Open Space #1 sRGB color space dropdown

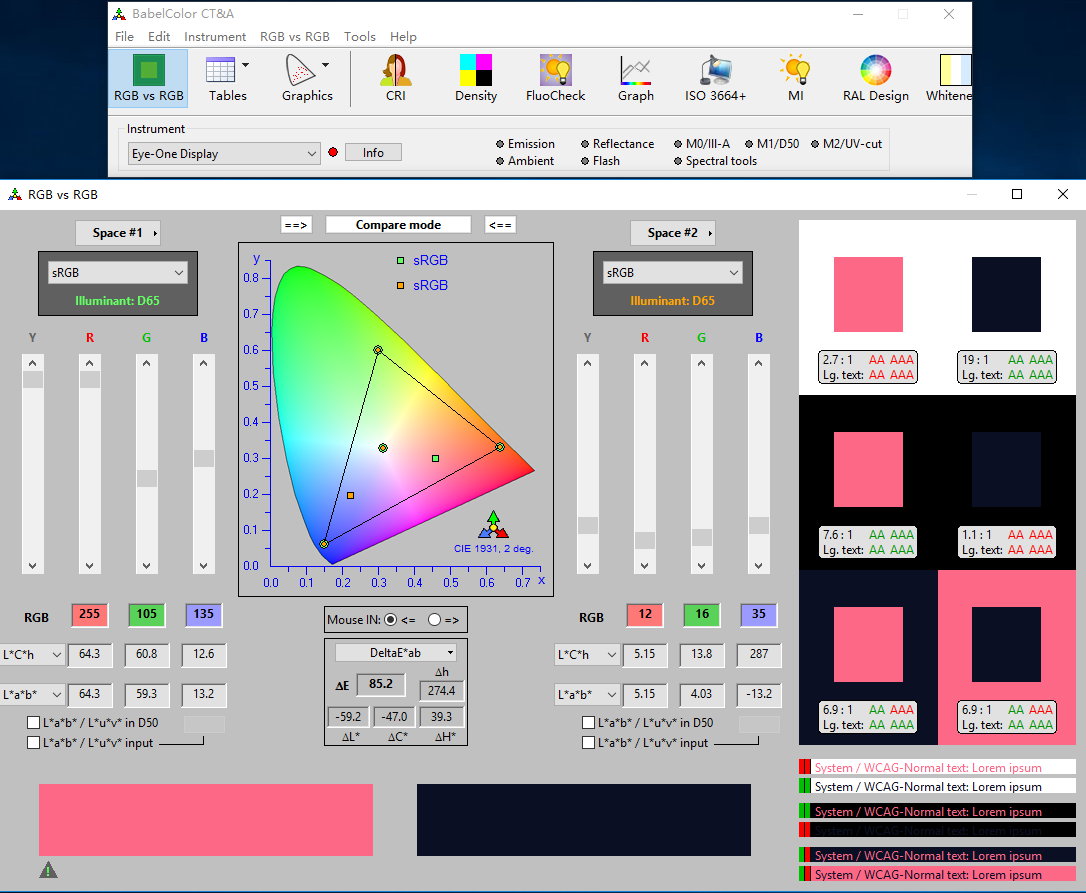tap(118, 273)
